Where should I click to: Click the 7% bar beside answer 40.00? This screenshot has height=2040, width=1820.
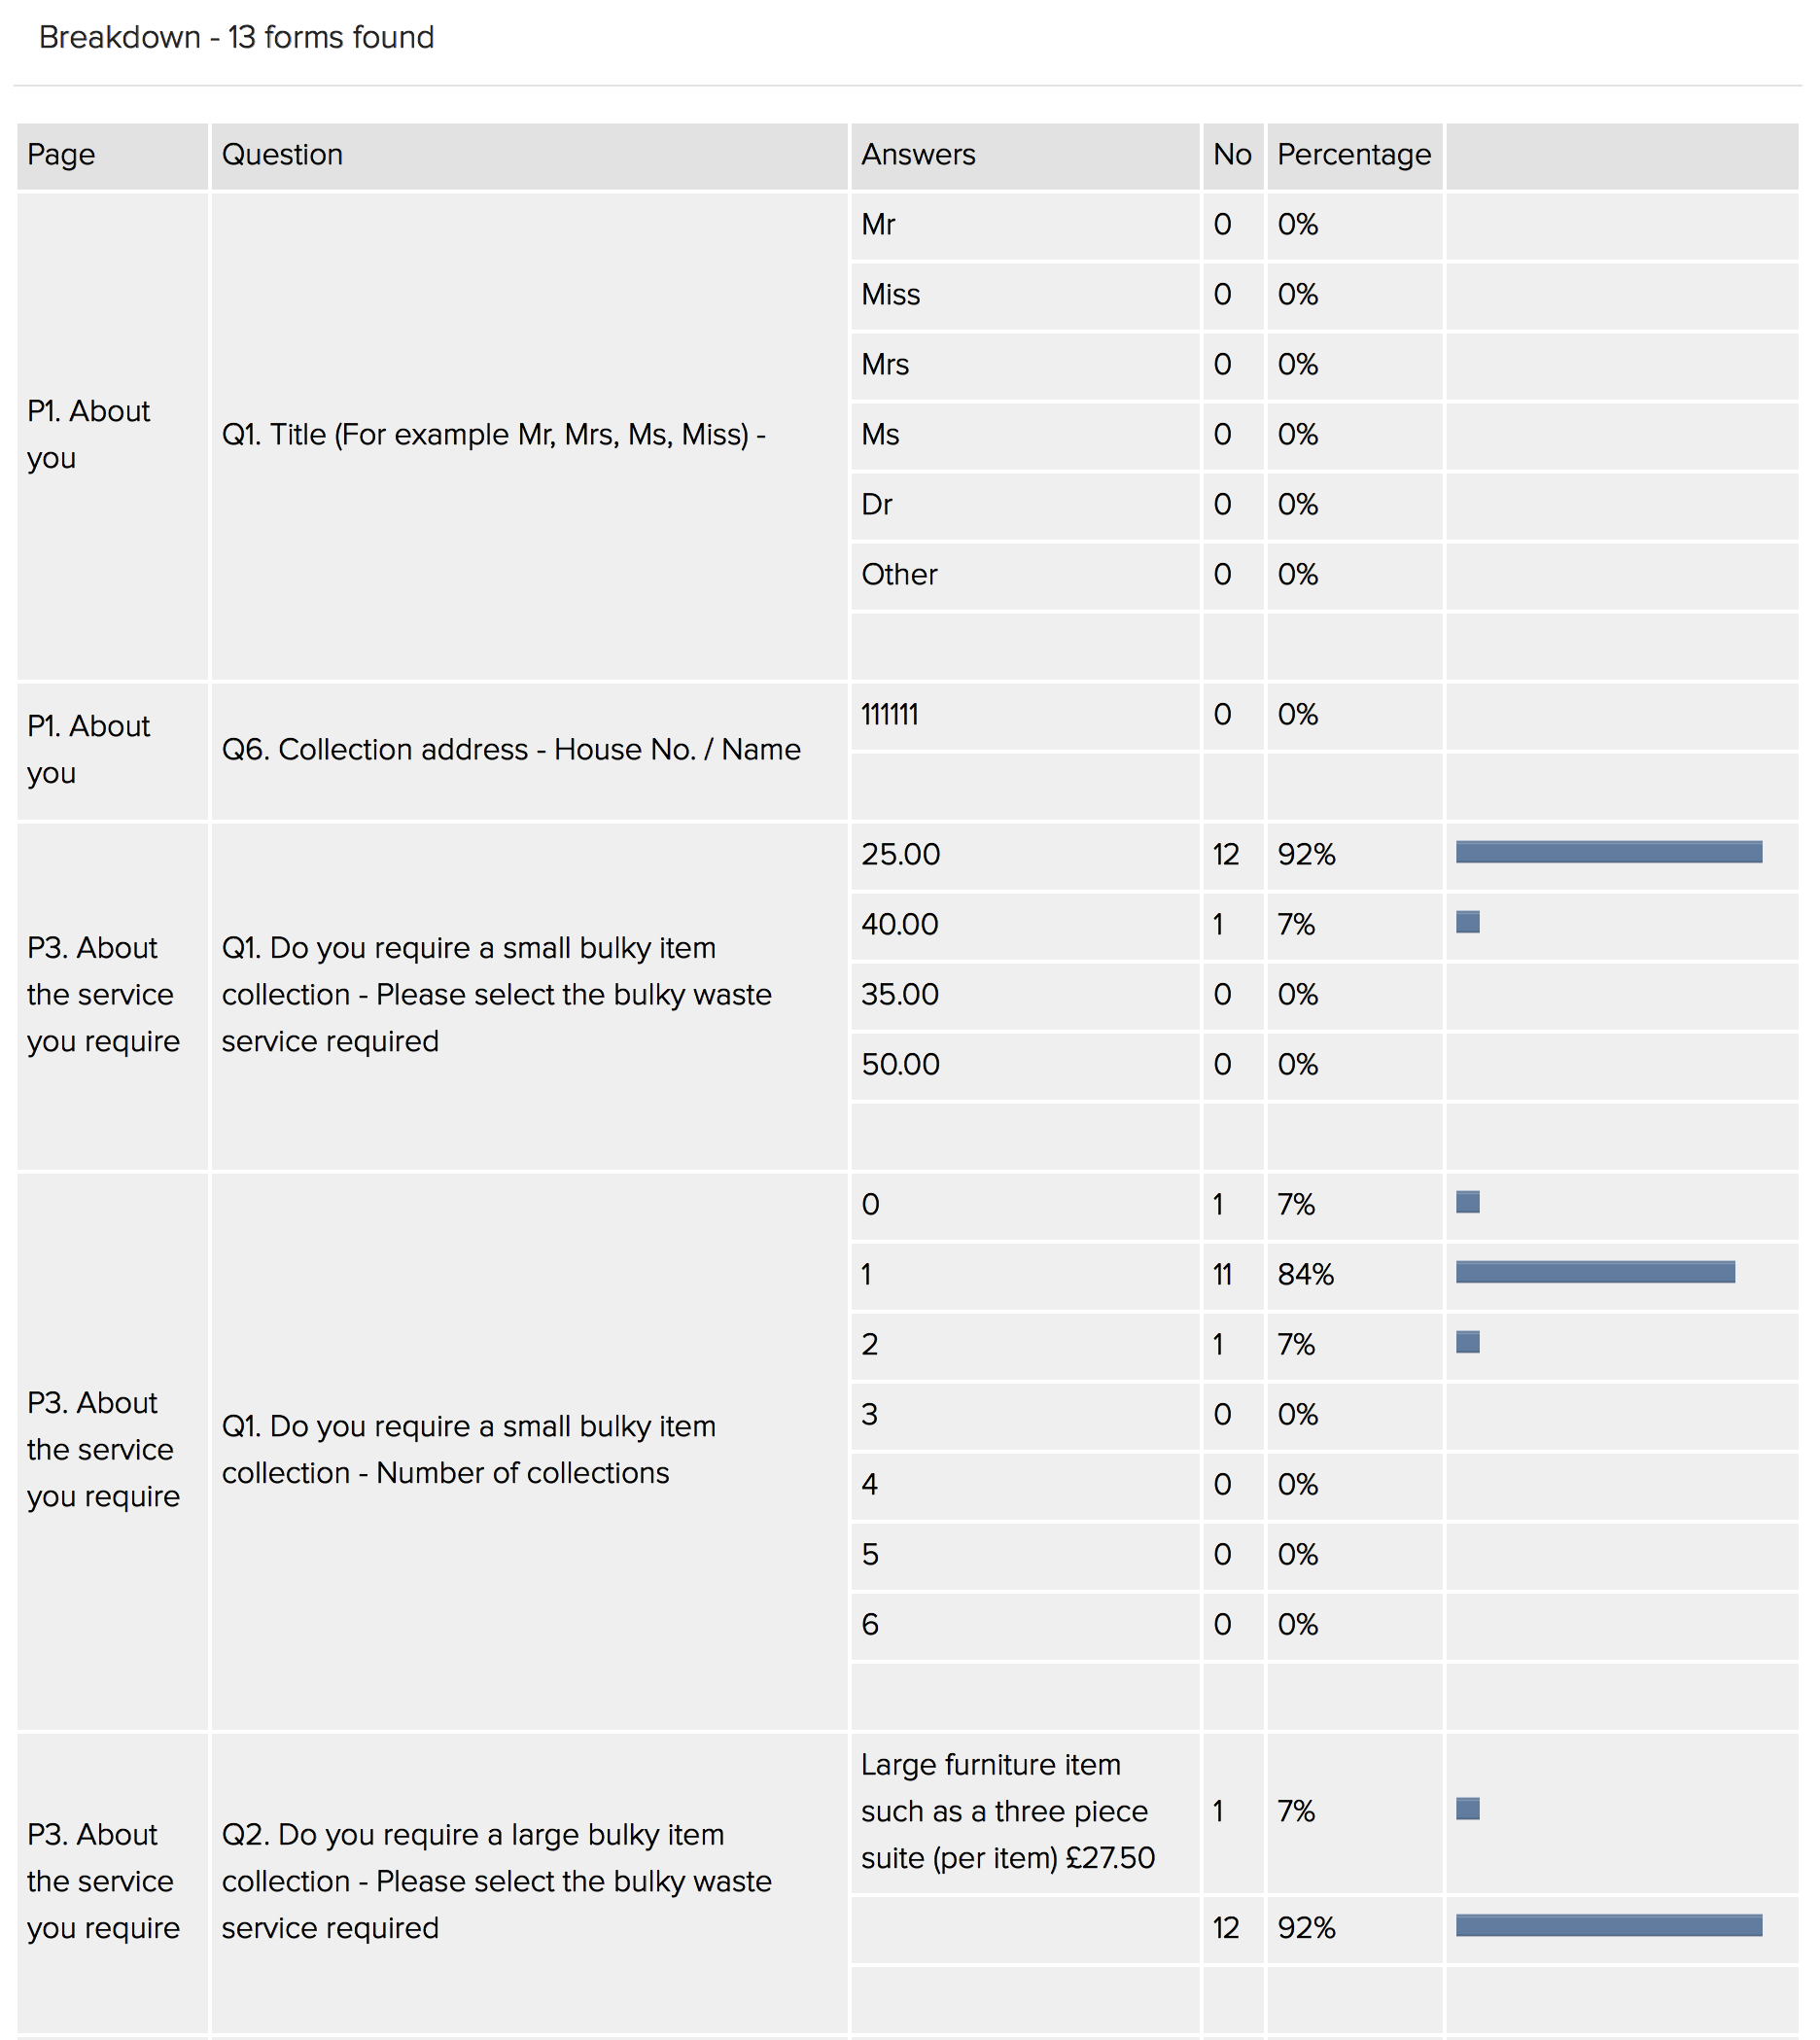click(1467, 922)
